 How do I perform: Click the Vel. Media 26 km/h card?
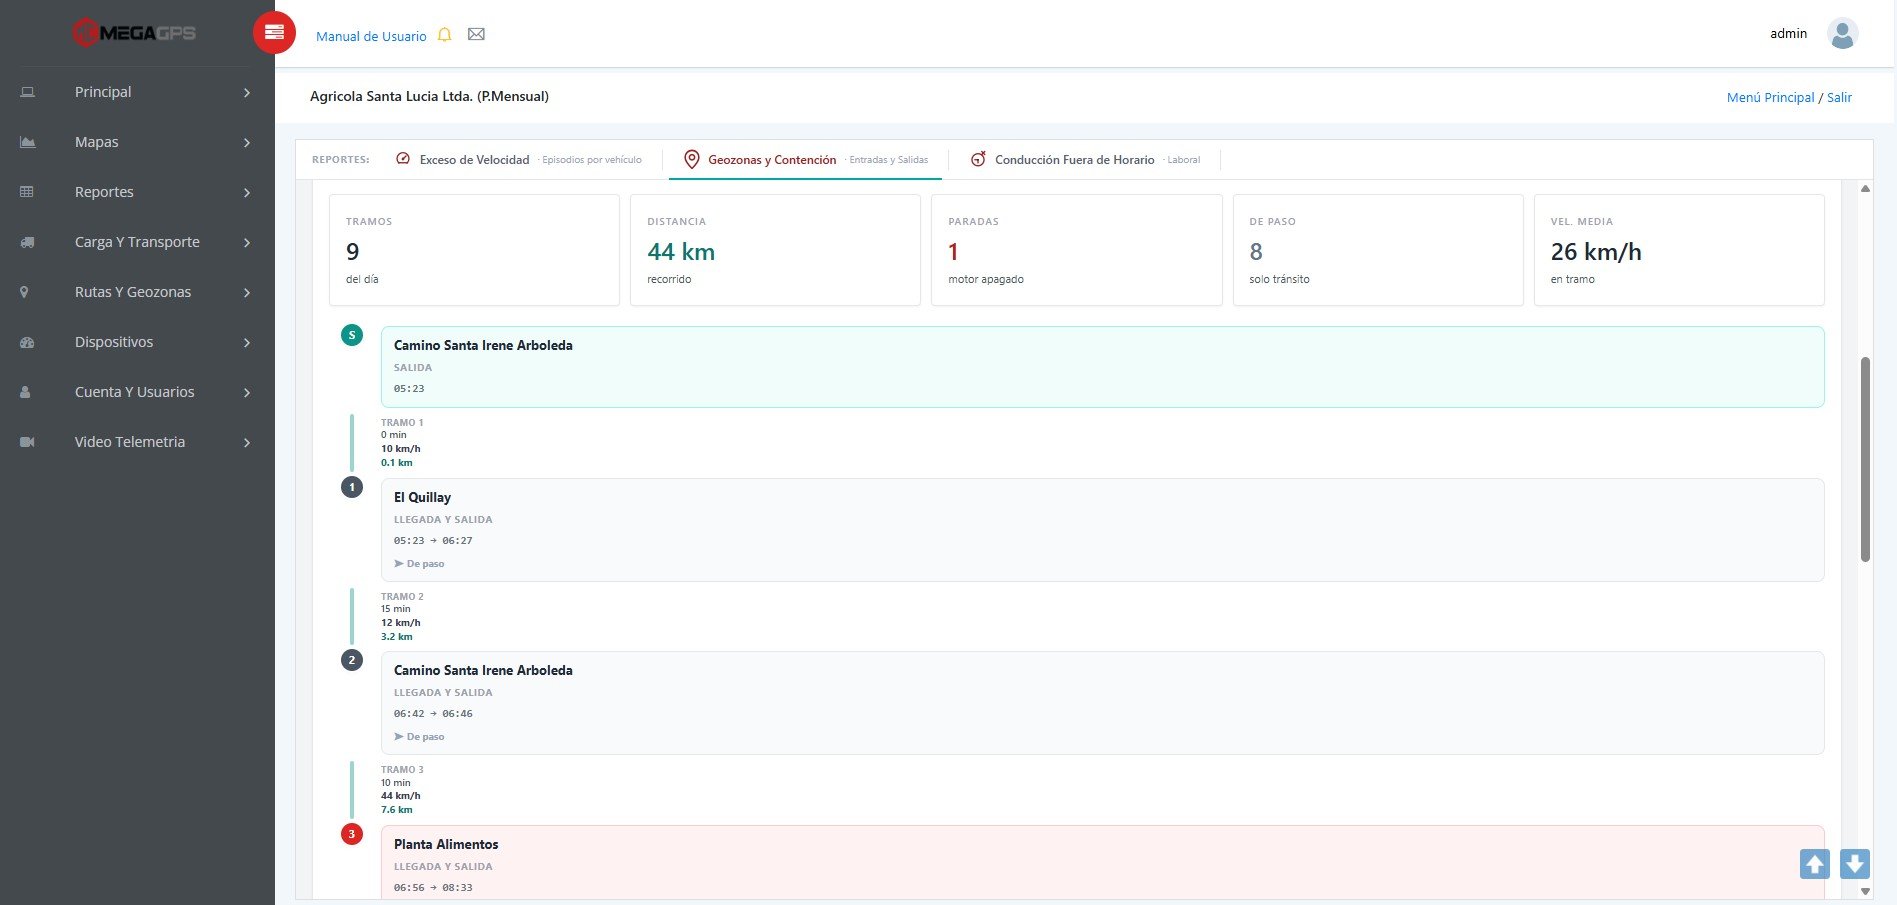click(x=1679, y=250)
